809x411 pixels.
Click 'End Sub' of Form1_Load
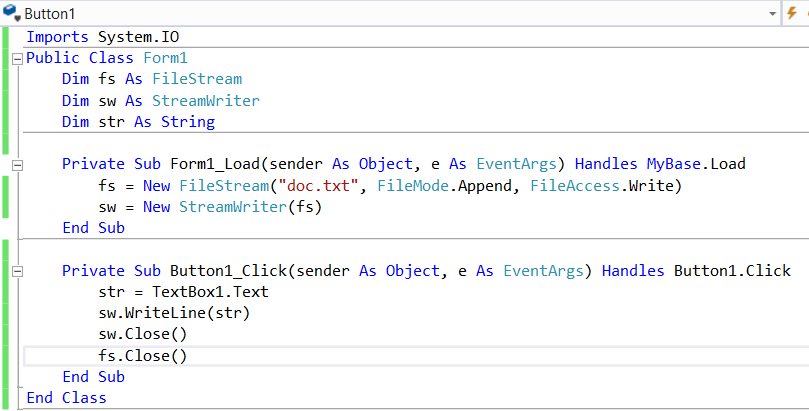point(93,227)
